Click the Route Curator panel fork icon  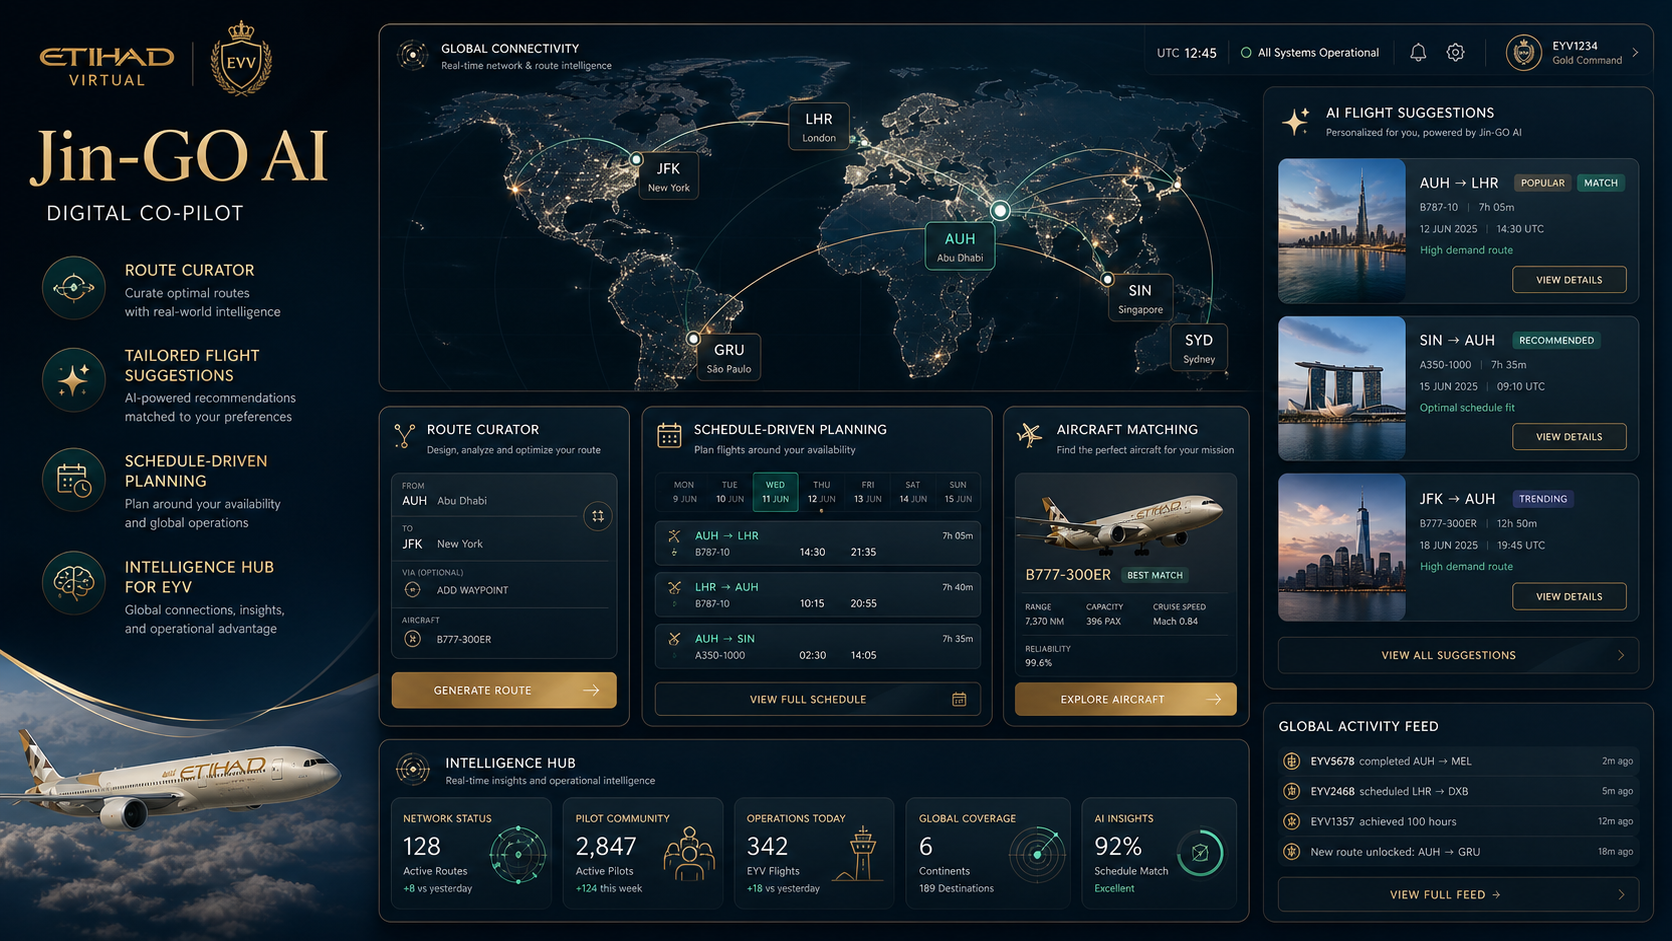[404, 436]
